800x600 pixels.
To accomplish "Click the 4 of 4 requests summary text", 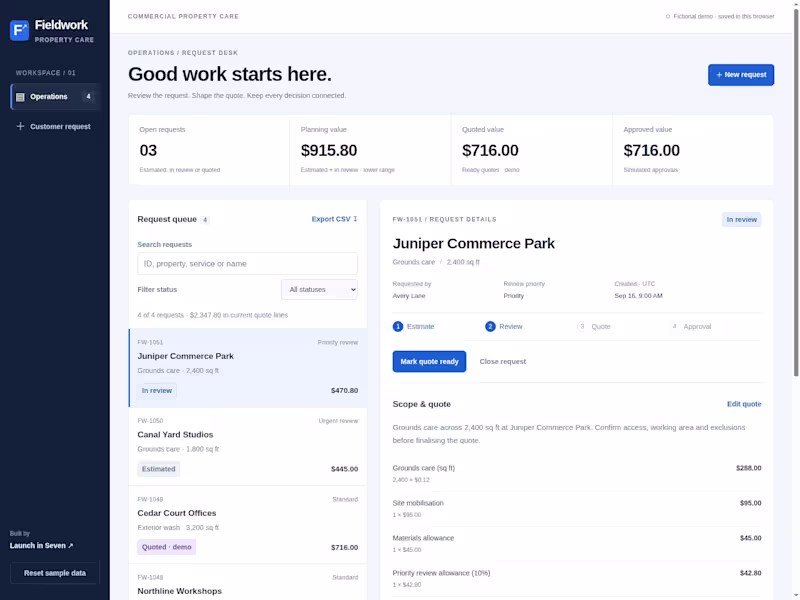I will 212,315.
